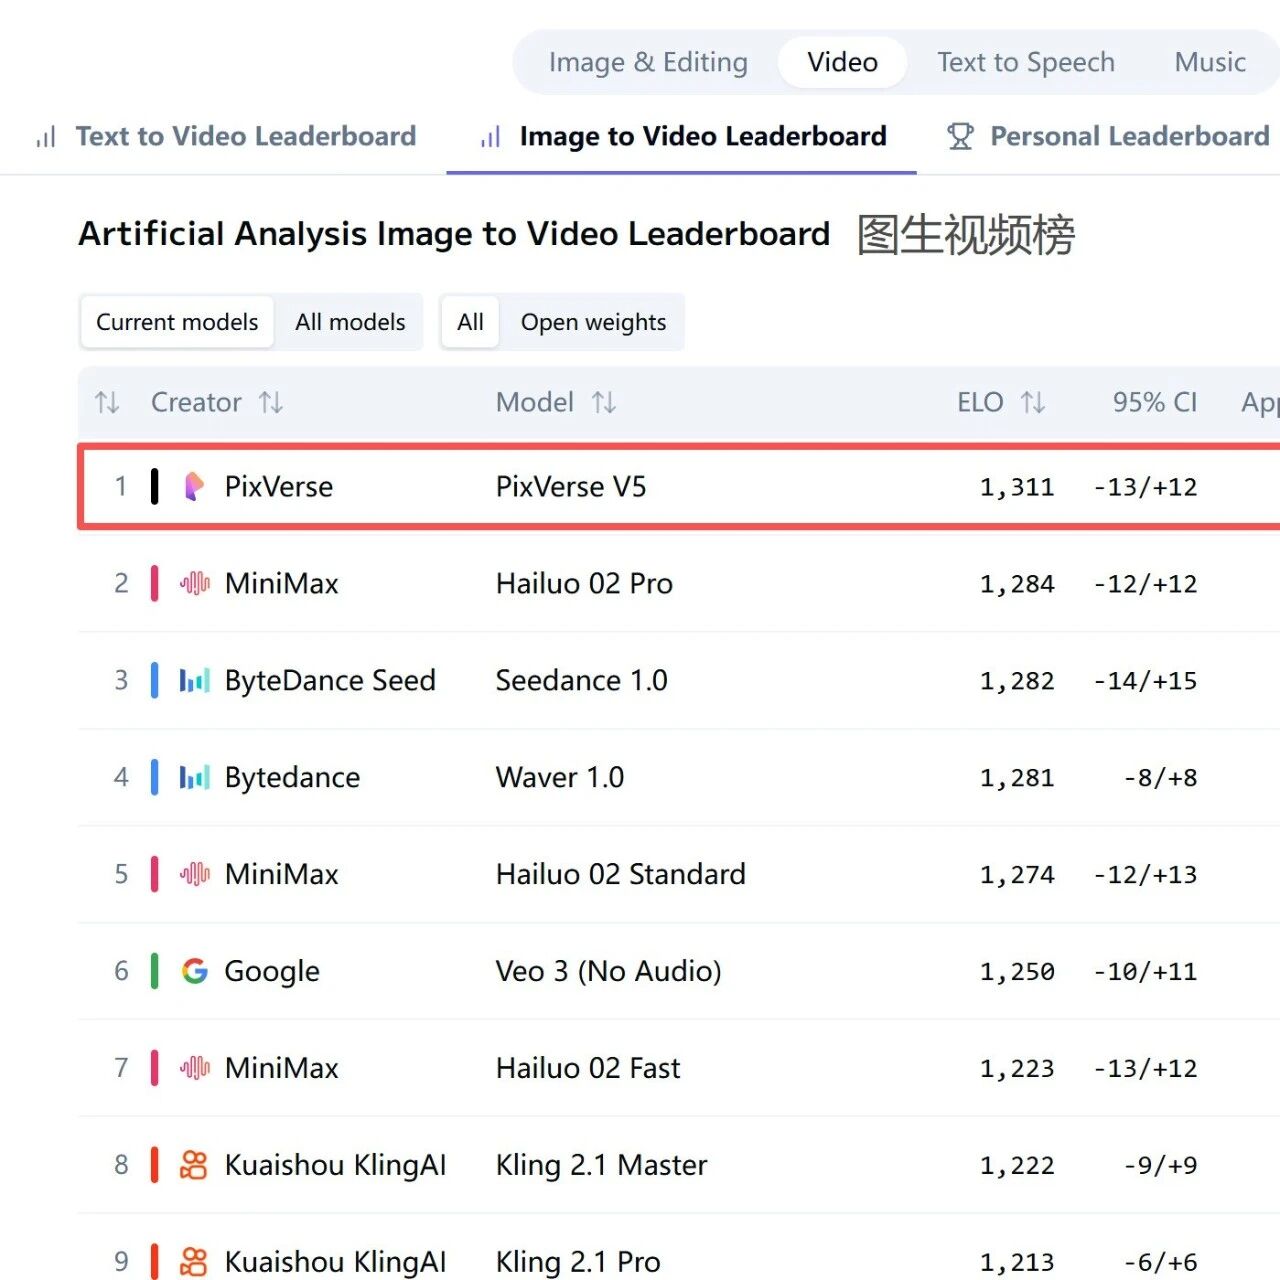Click MiniMax in the Hailuo 02 Standard row

282,874
